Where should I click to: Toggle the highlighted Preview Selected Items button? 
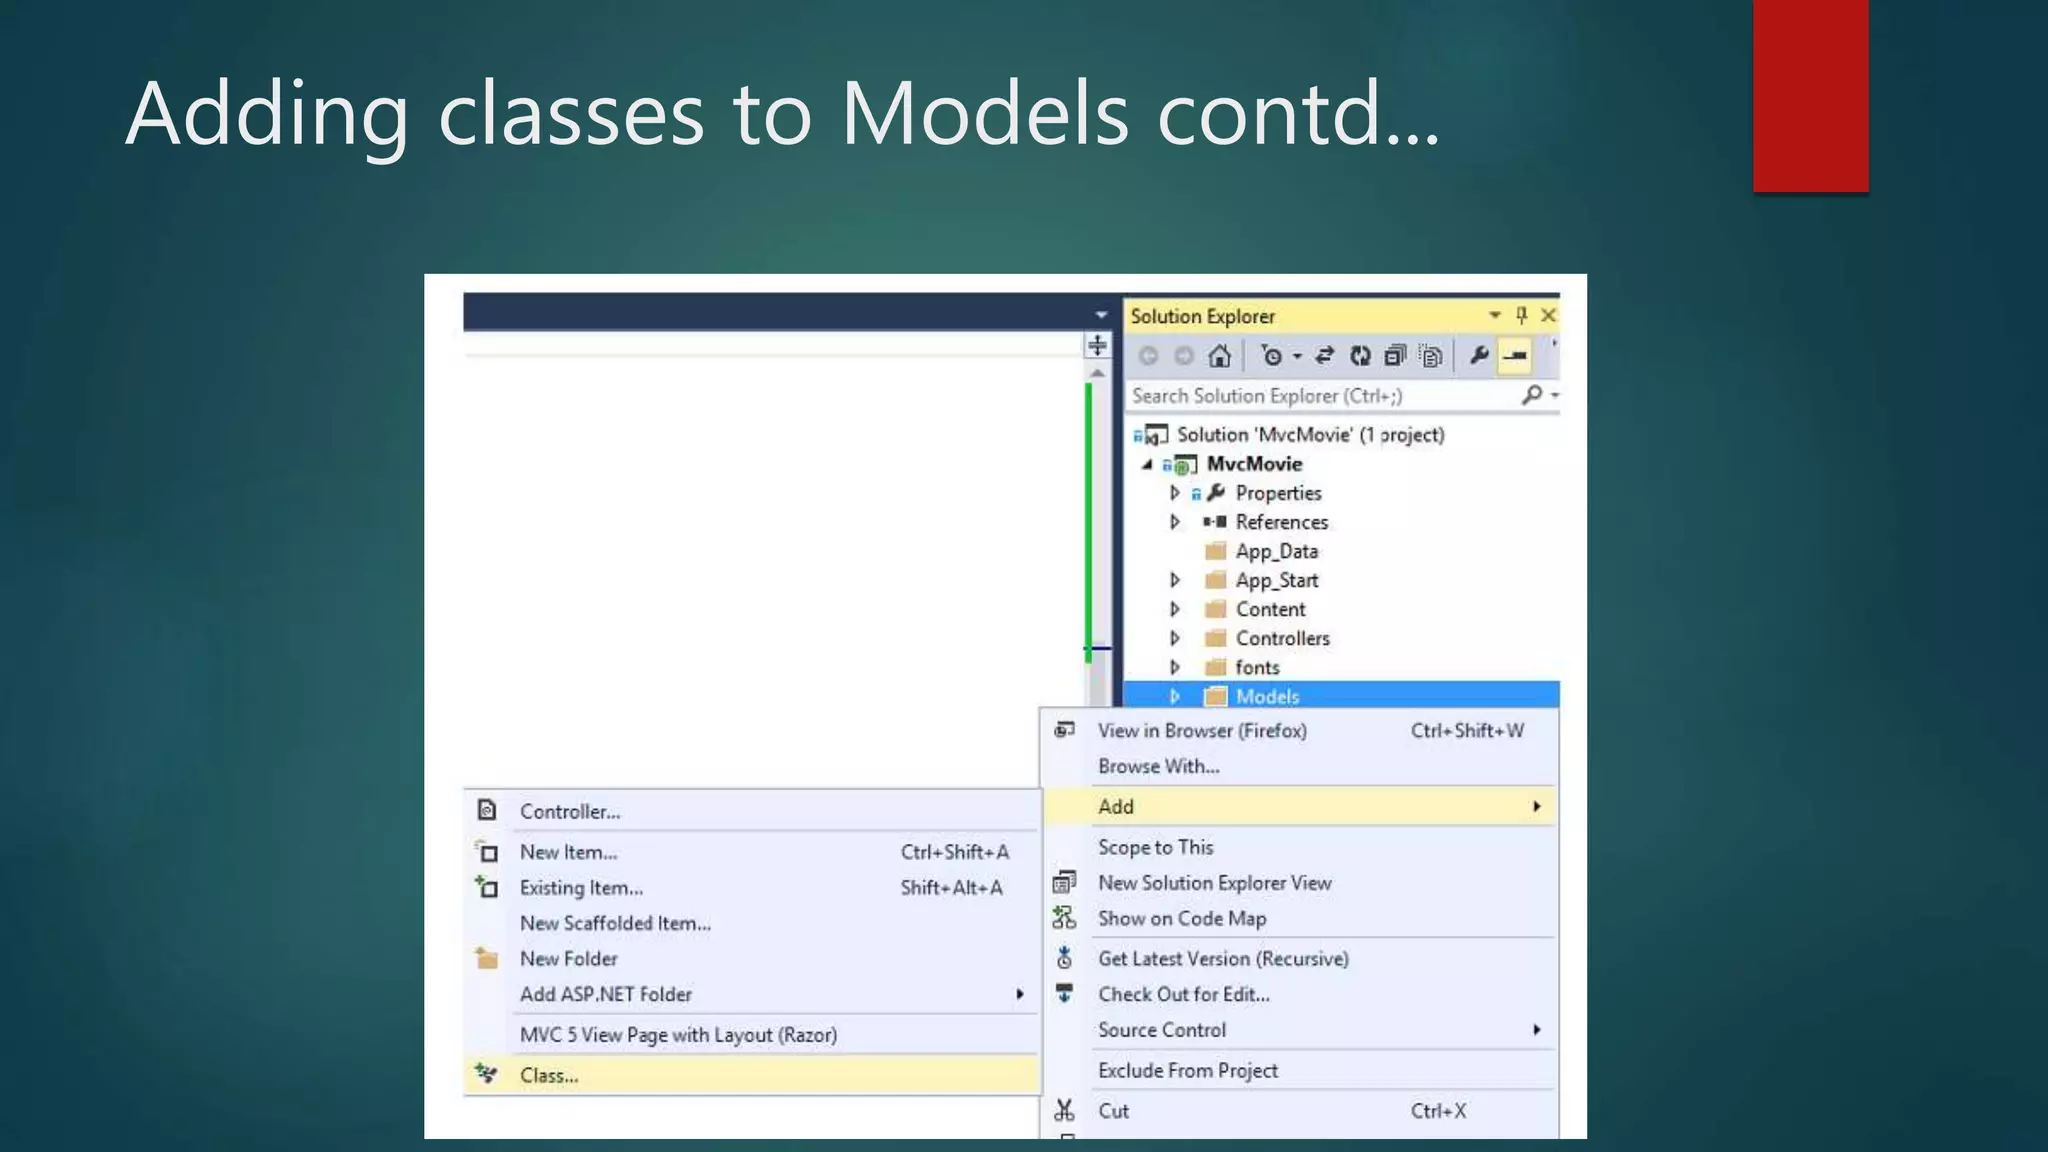pos(1516,356)
